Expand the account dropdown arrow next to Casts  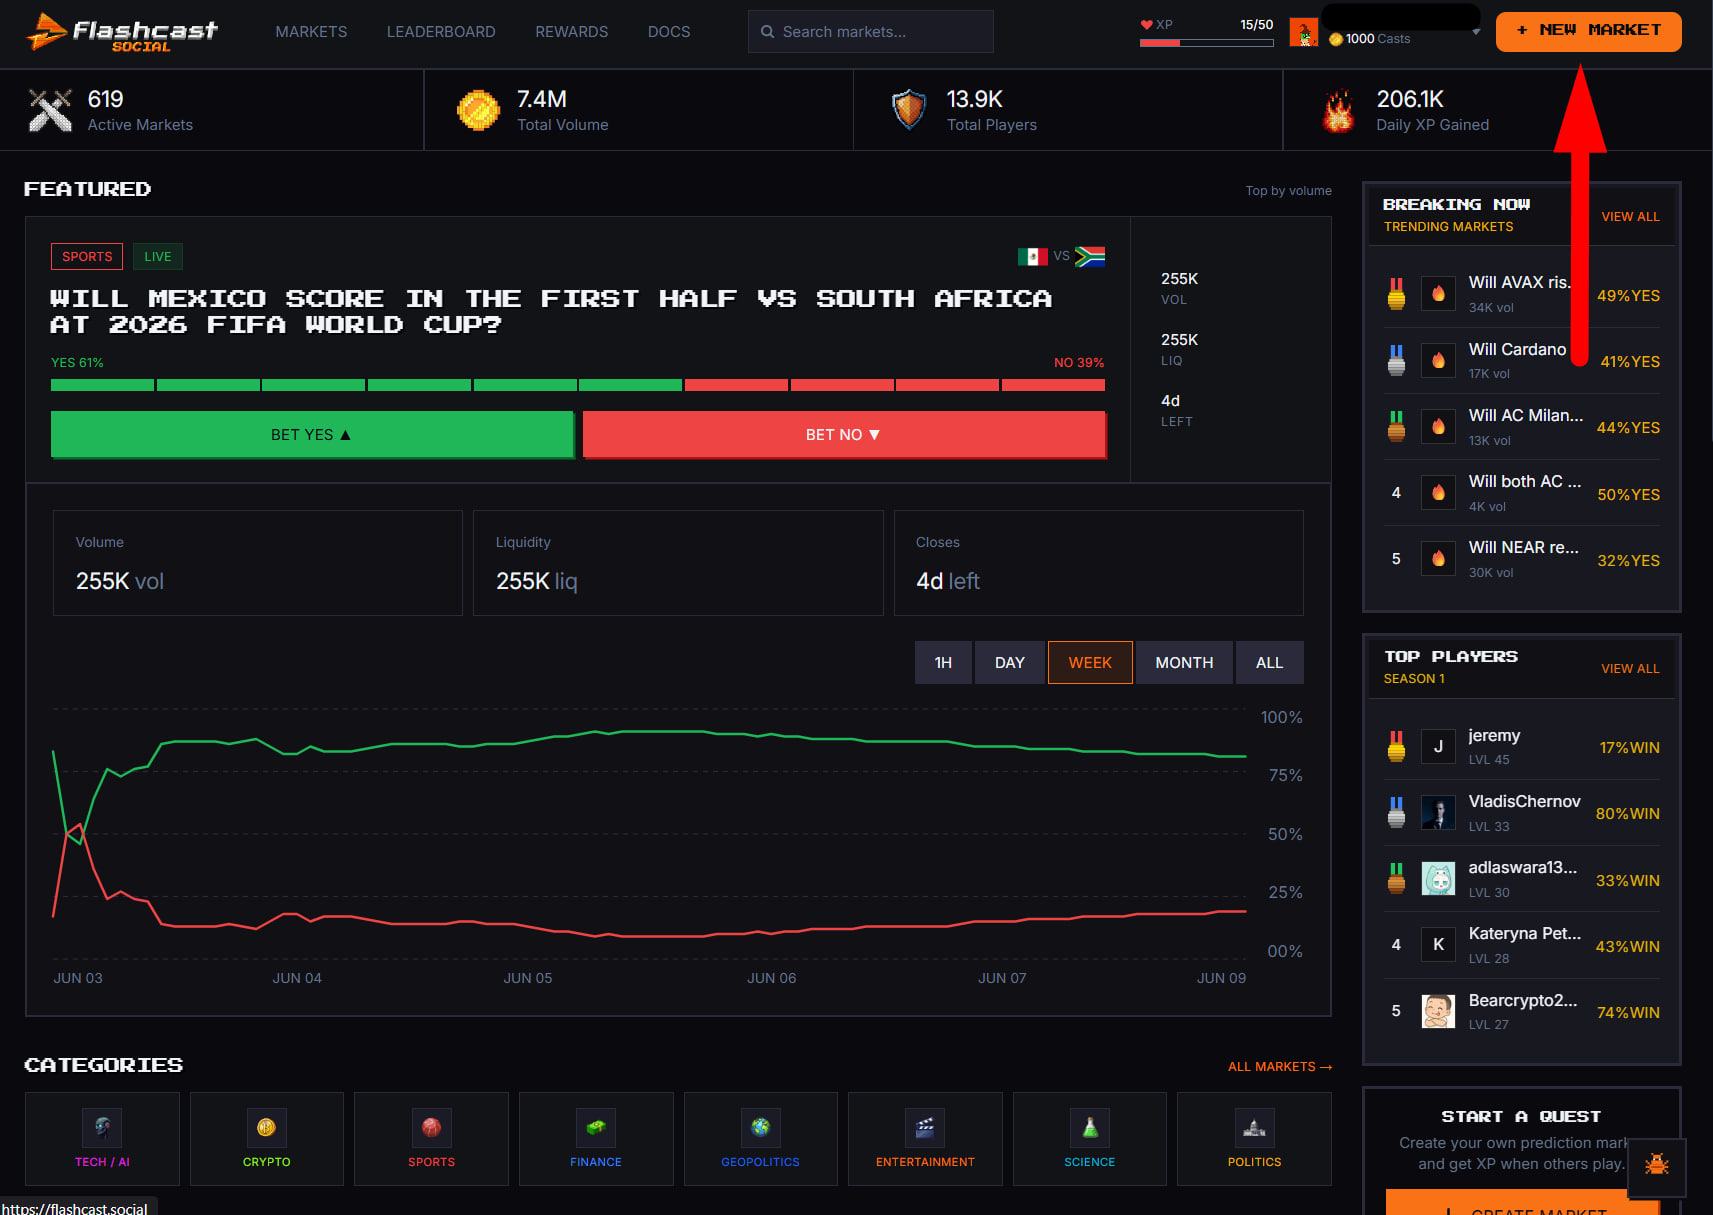click(1476, 33)
